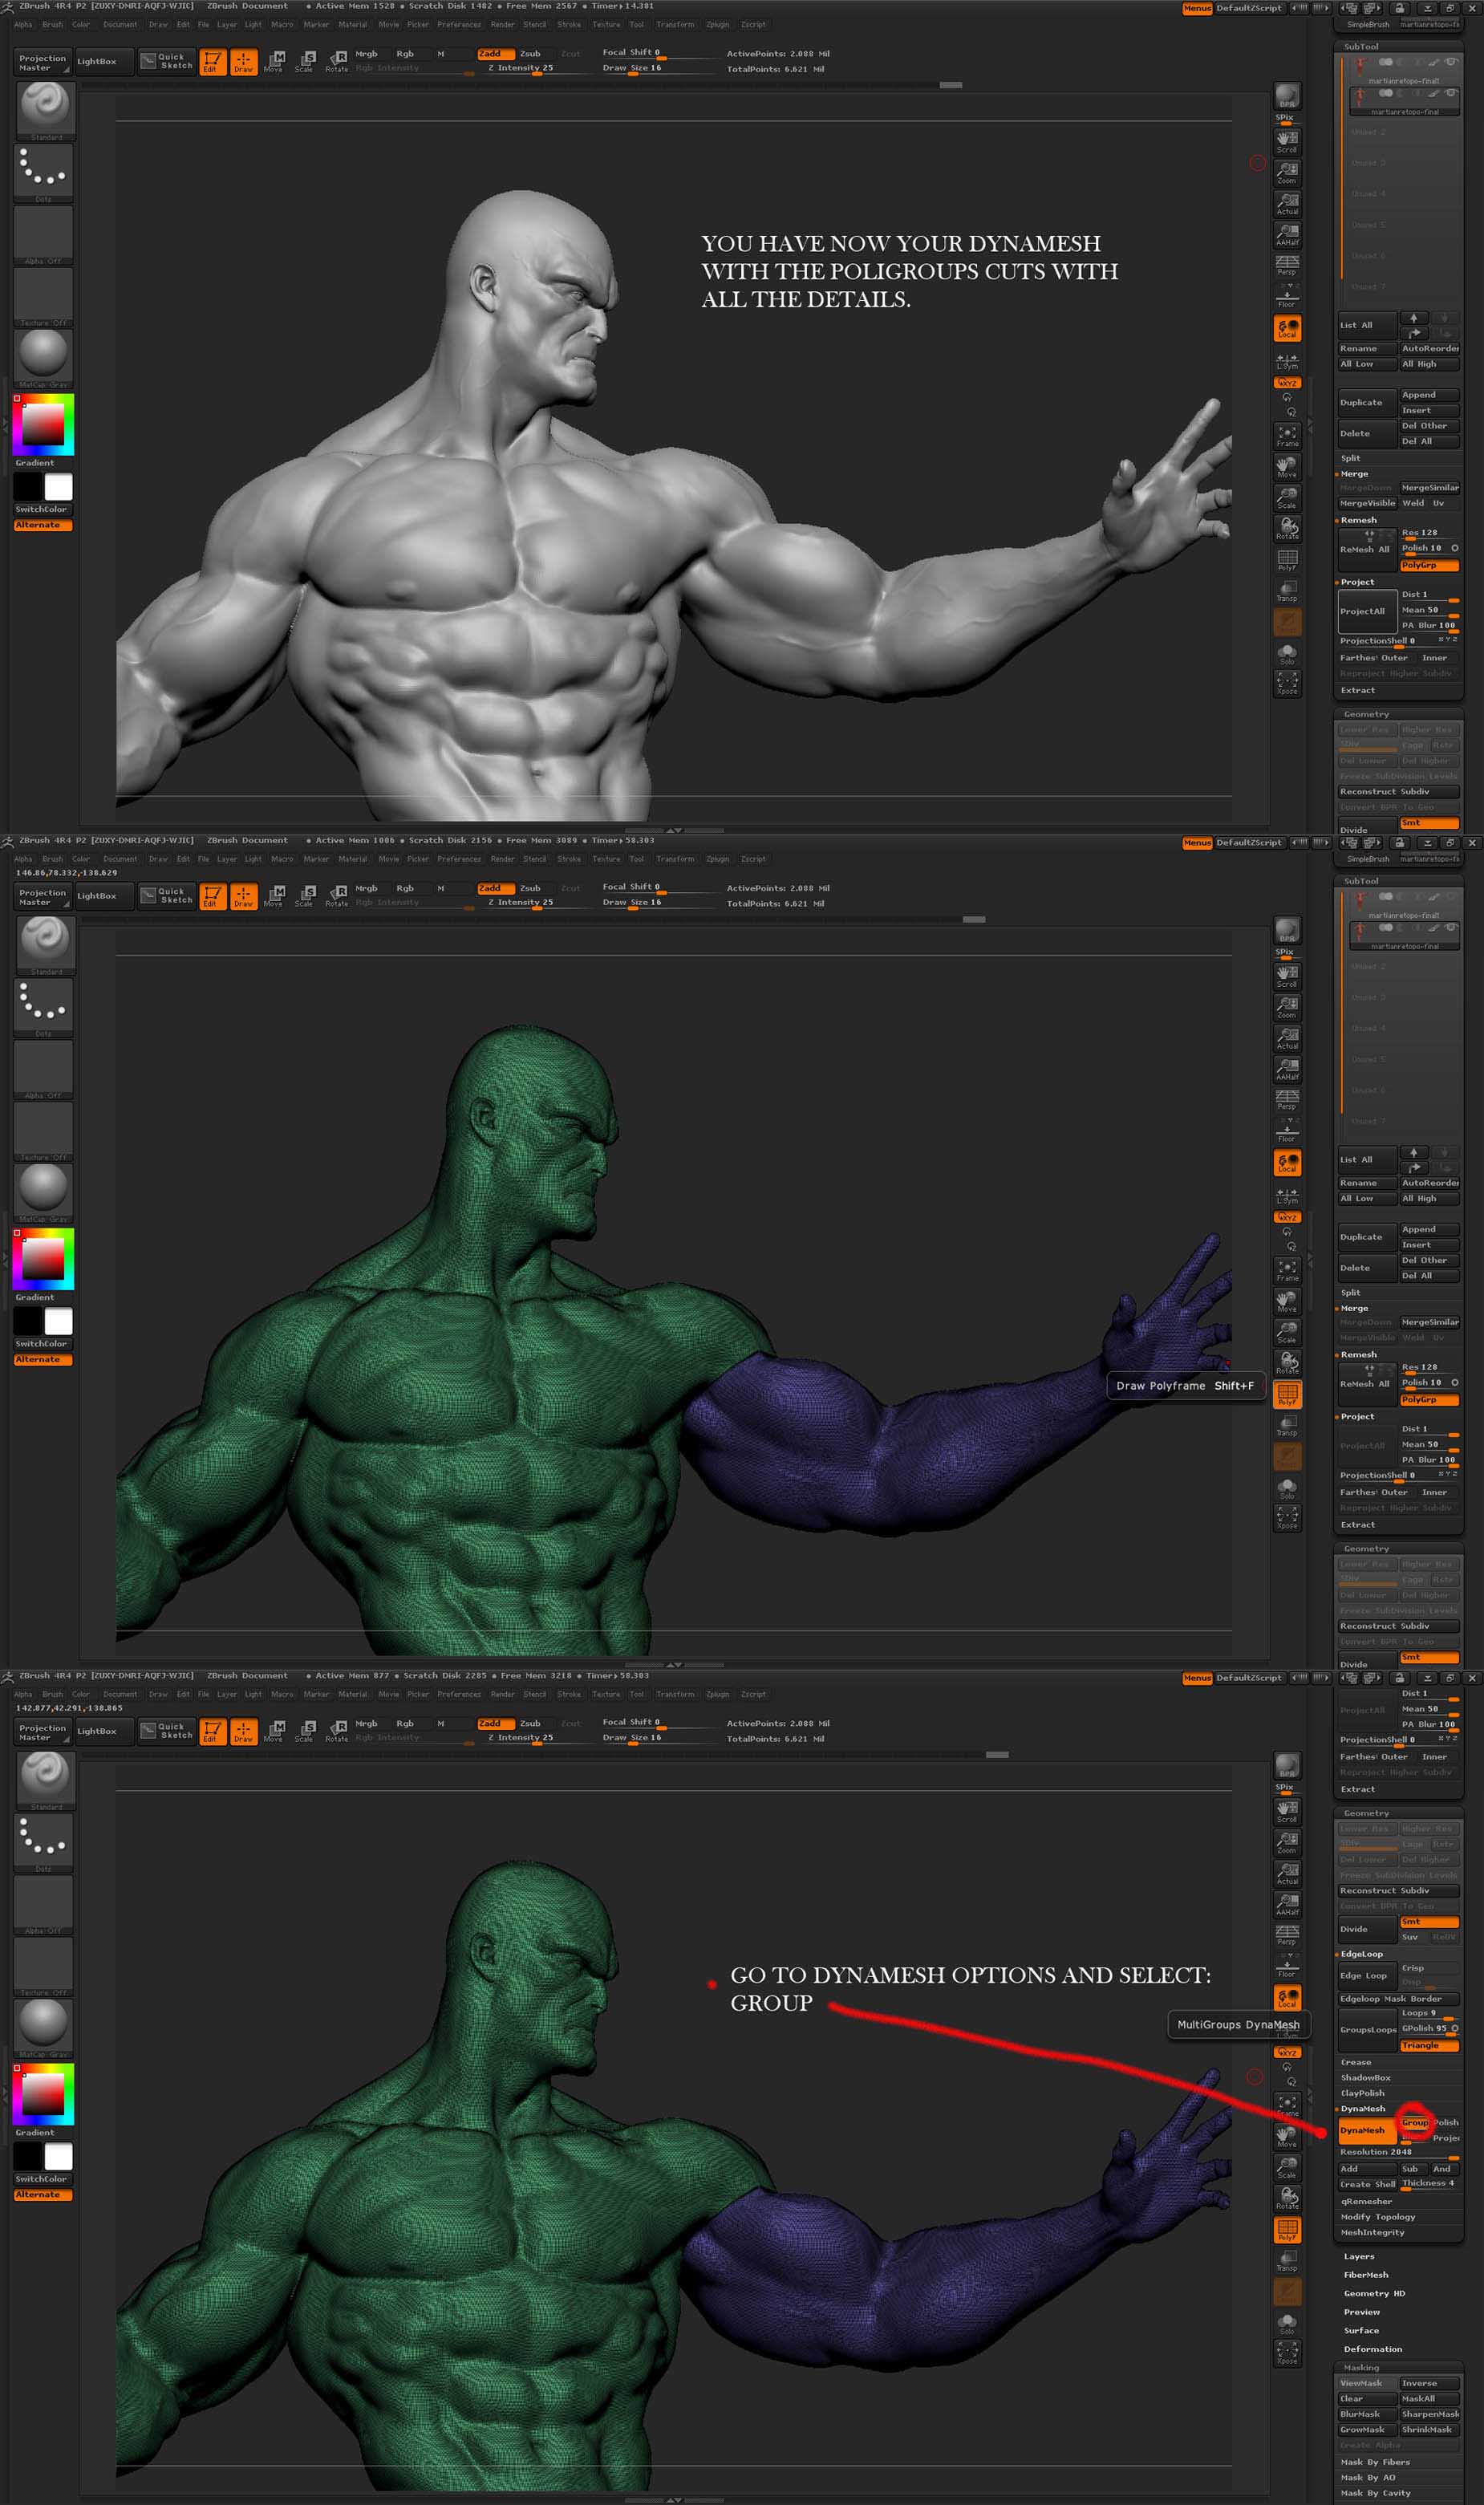Open Zplugin menu in DynaMesh-panel window

pyautogui.click(x=717, y=1694)
